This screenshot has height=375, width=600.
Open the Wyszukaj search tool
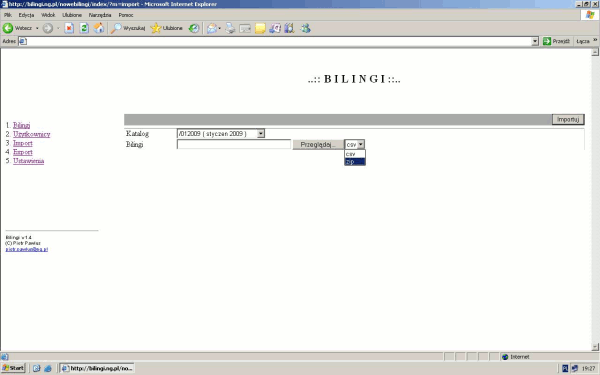[128, 28]
